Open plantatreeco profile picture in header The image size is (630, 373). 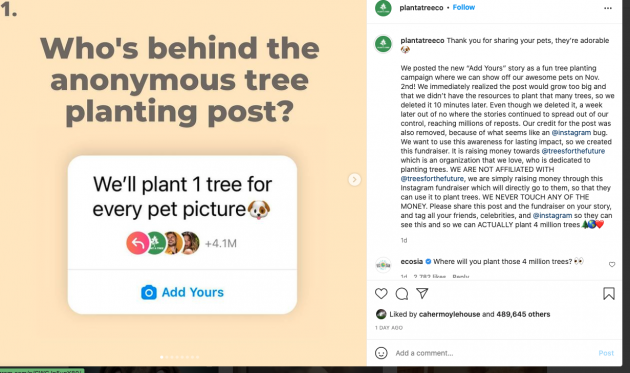tap(383, 8)
